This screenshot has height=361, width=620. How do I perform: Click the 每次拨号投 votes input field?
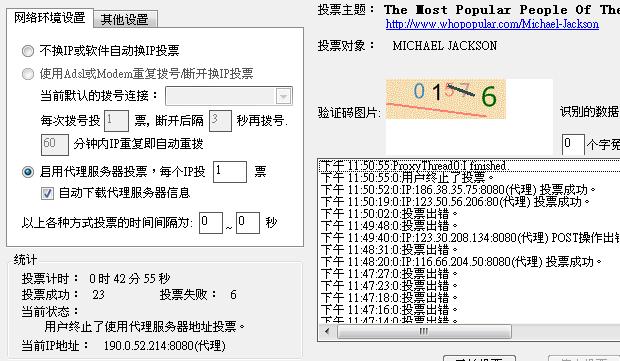pos(116,121)
